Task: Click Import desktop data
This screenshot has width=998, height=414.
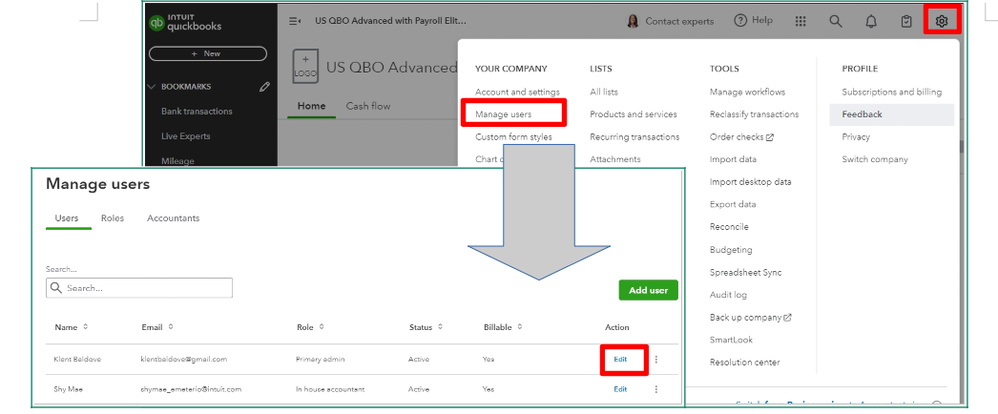Action: tap(750, 182)
